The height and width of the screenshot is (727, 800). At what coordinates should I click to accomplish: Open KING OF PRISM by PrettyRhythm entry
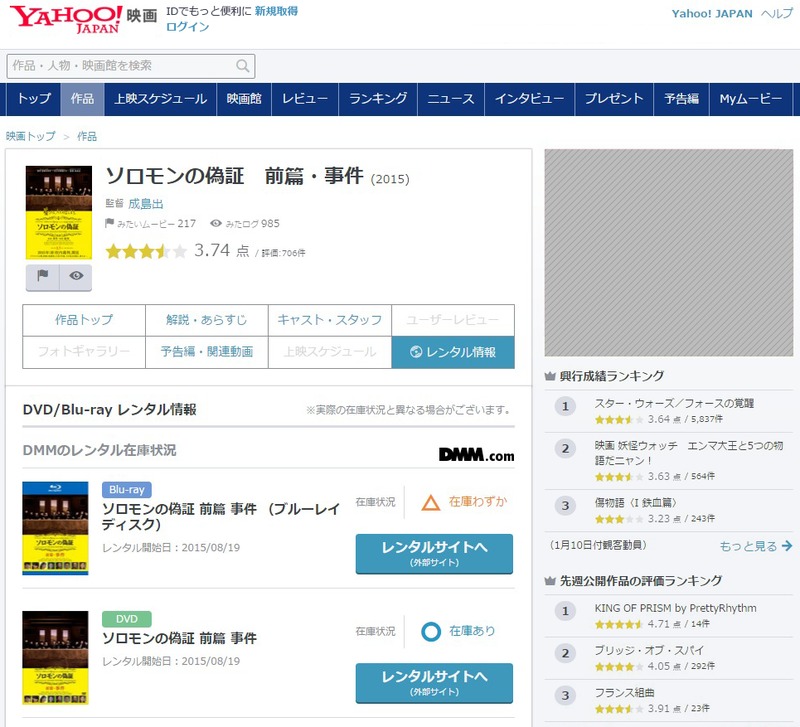pyautogui.click(x=675, y=608)
